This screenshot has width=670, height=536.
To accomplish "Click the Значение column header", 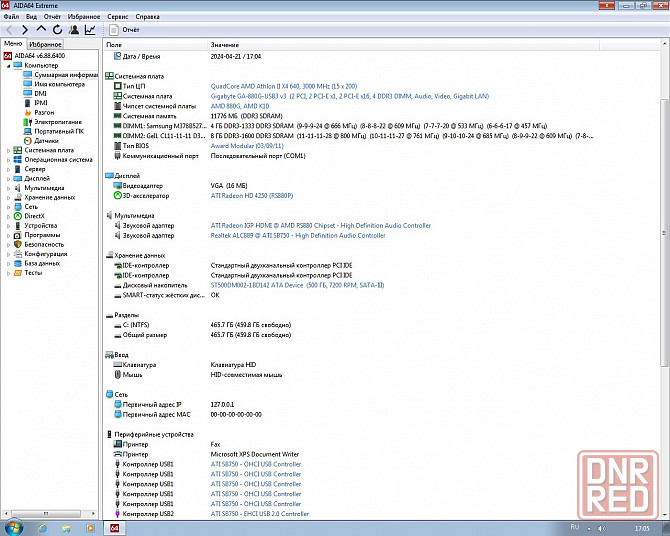I will click(x=404, y=44).
